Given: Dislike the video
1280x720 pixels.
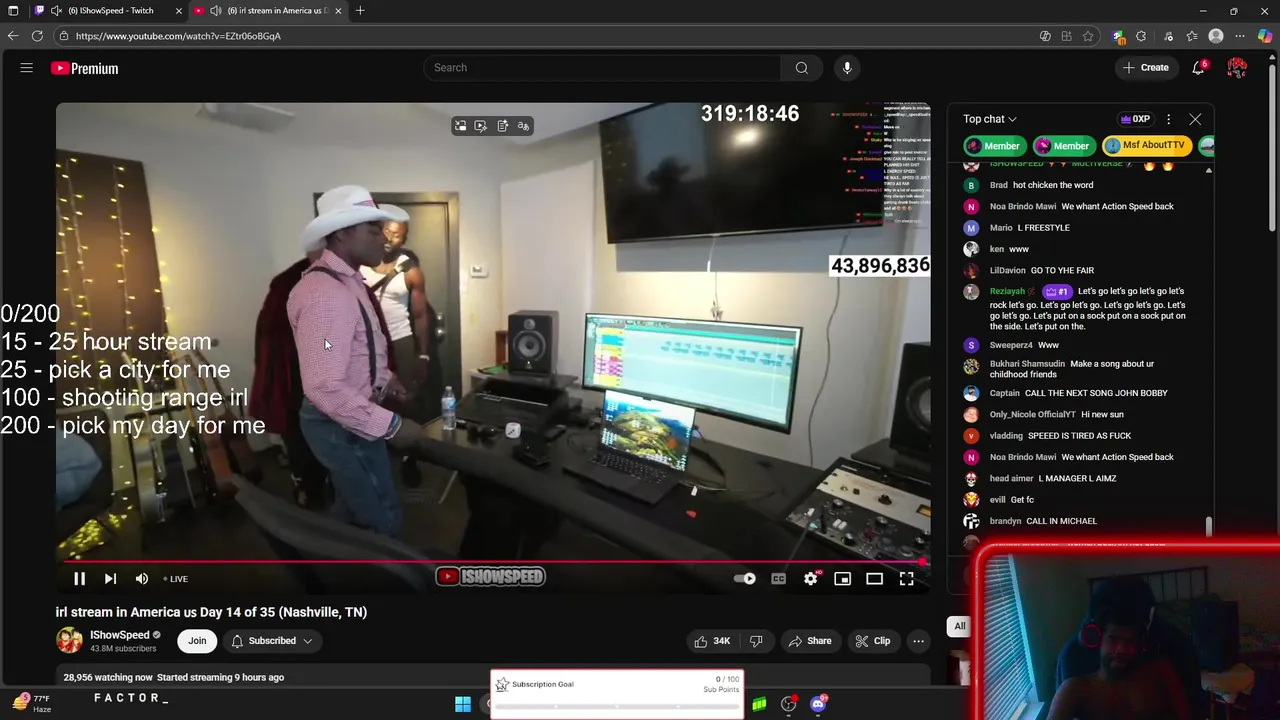Looking at the screenshot, I should 756,641.
